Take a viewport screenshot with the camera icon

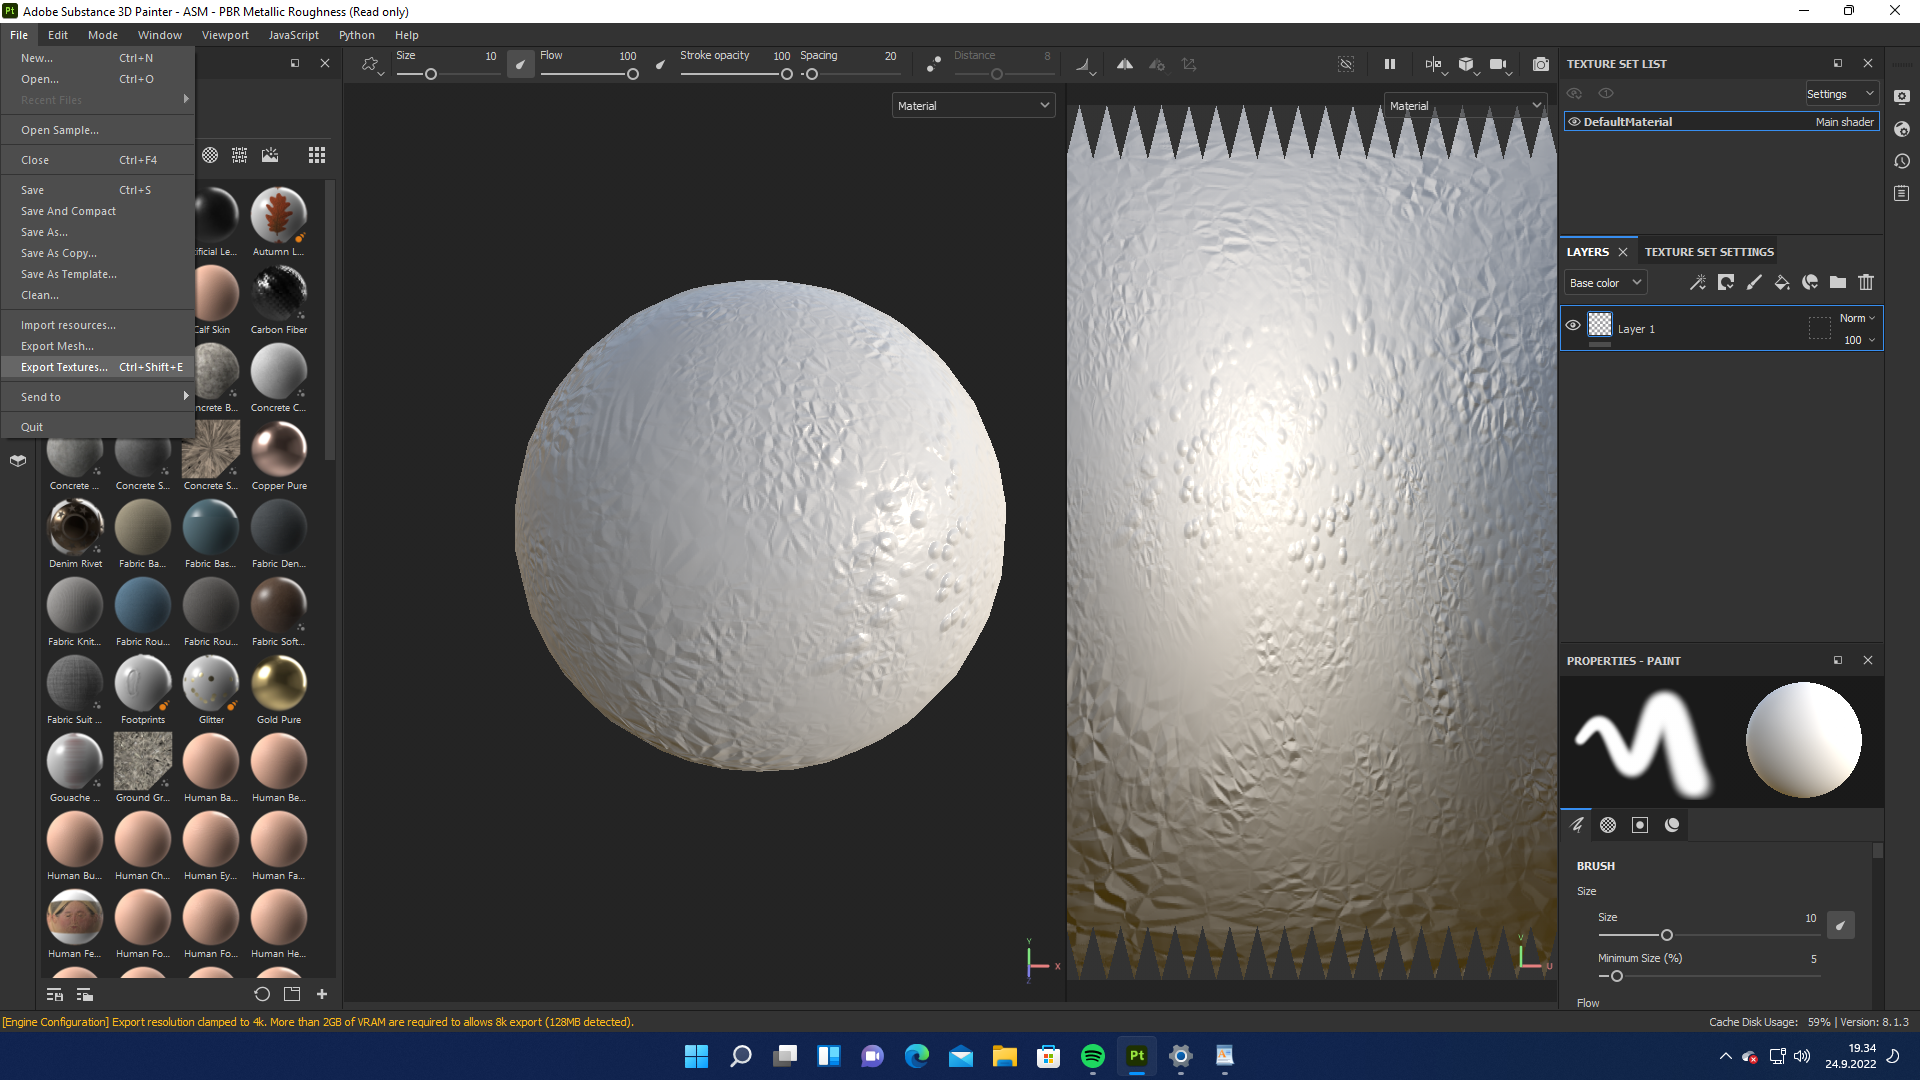(x=1540, y=64)
